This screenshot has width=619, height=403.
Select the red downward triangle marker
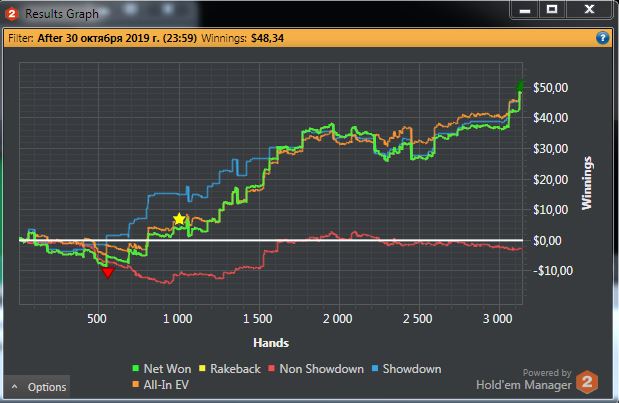pos(107,272)
